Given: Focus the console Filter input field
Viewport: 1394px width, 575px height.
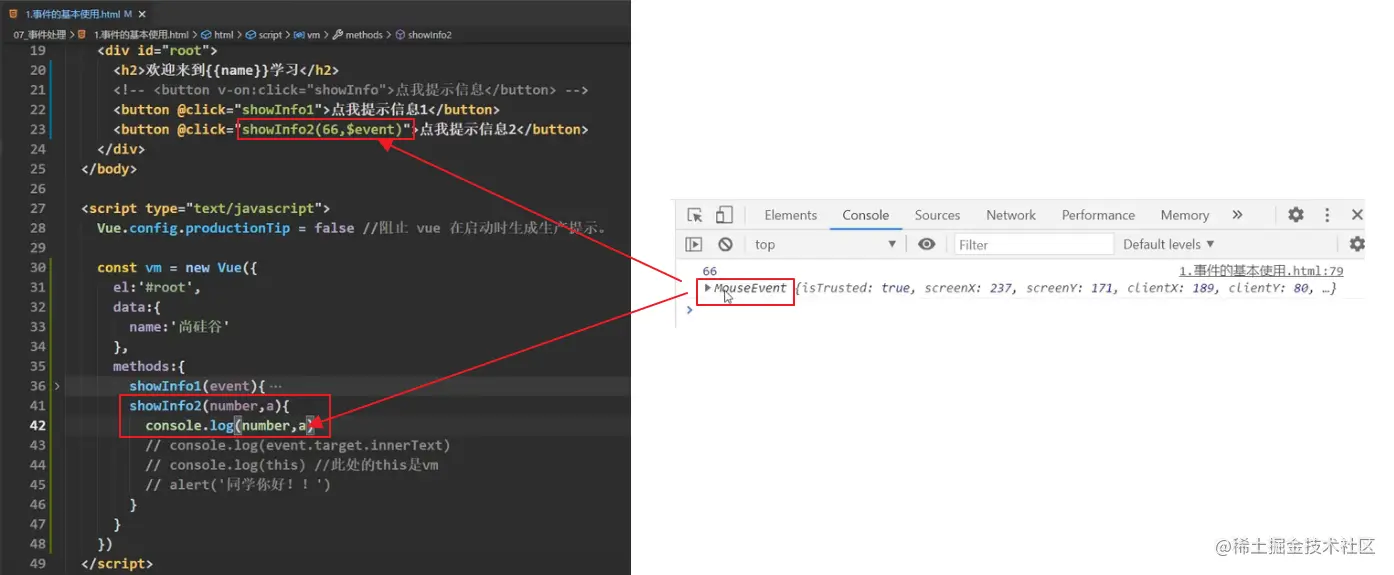Looking at the screenshot, I should [1033, 244].
